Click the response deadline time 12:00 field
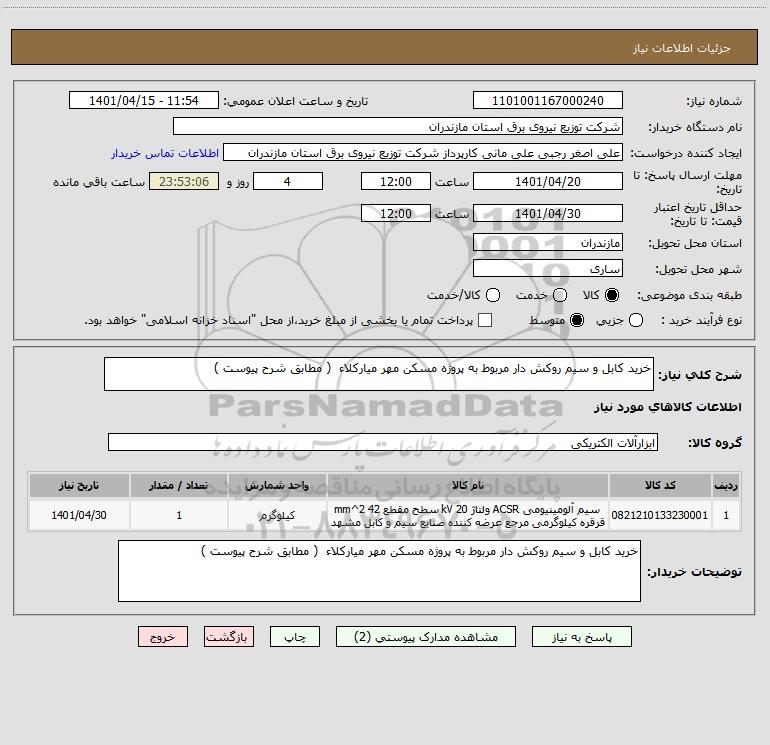The width and height of the screenshot is (770, 745). tap(396, 181)
